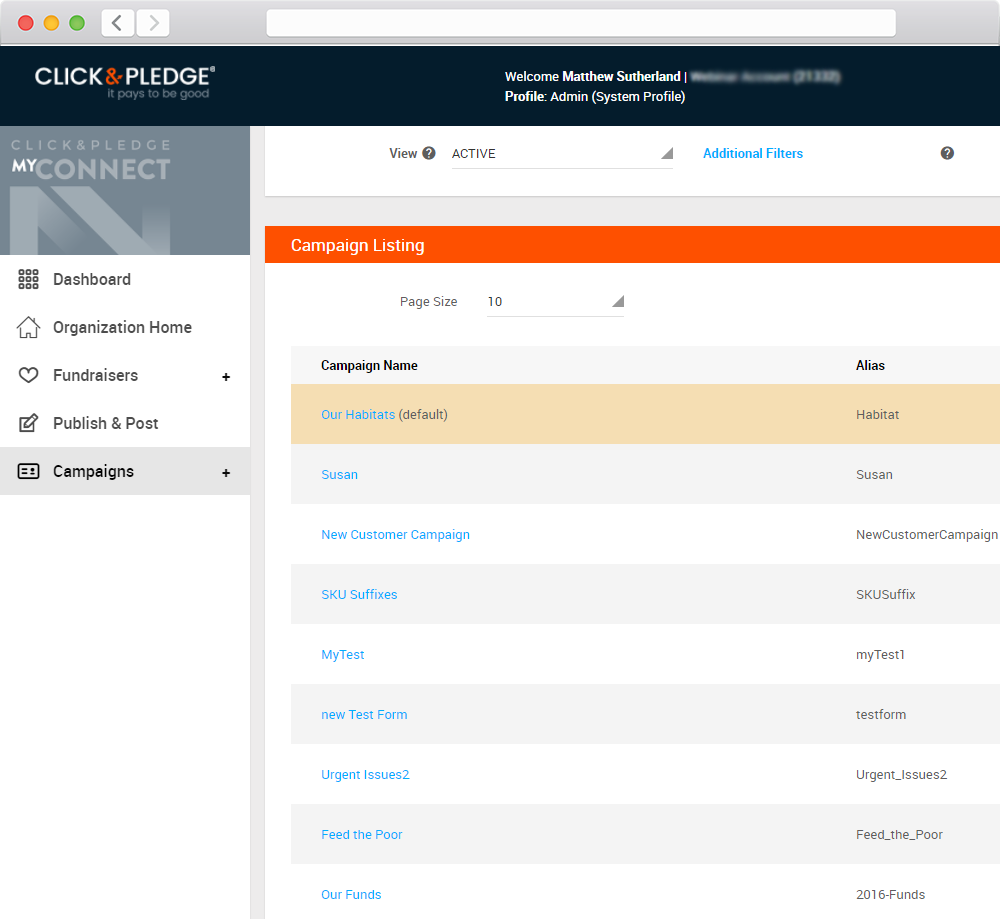The width and height of the screenshot is (1000, 919).
Task: Select the Fundraisers heart icon
Action: 28,375
